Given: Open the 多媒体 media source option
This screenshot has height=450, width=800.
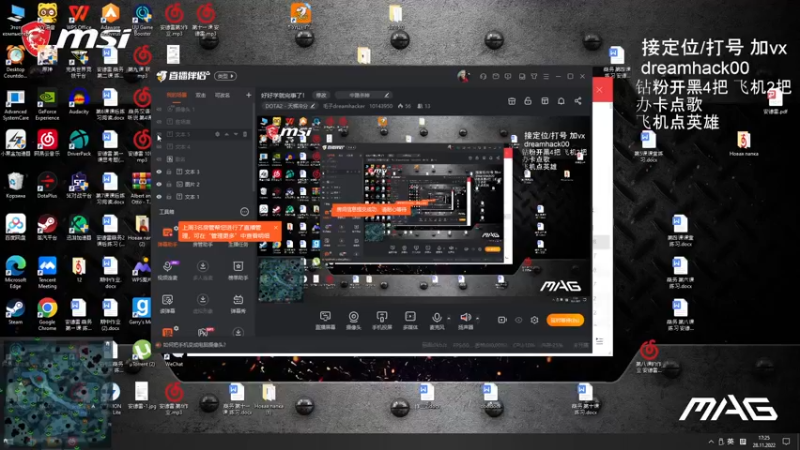Looking at the screenshot, I should tap(410, 320).
